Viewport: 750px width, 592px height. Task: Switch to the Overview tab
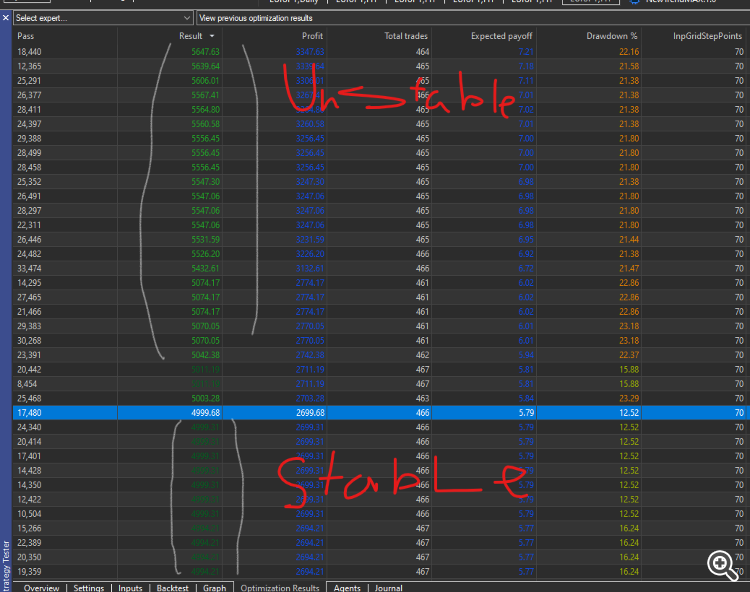point(41,588)
